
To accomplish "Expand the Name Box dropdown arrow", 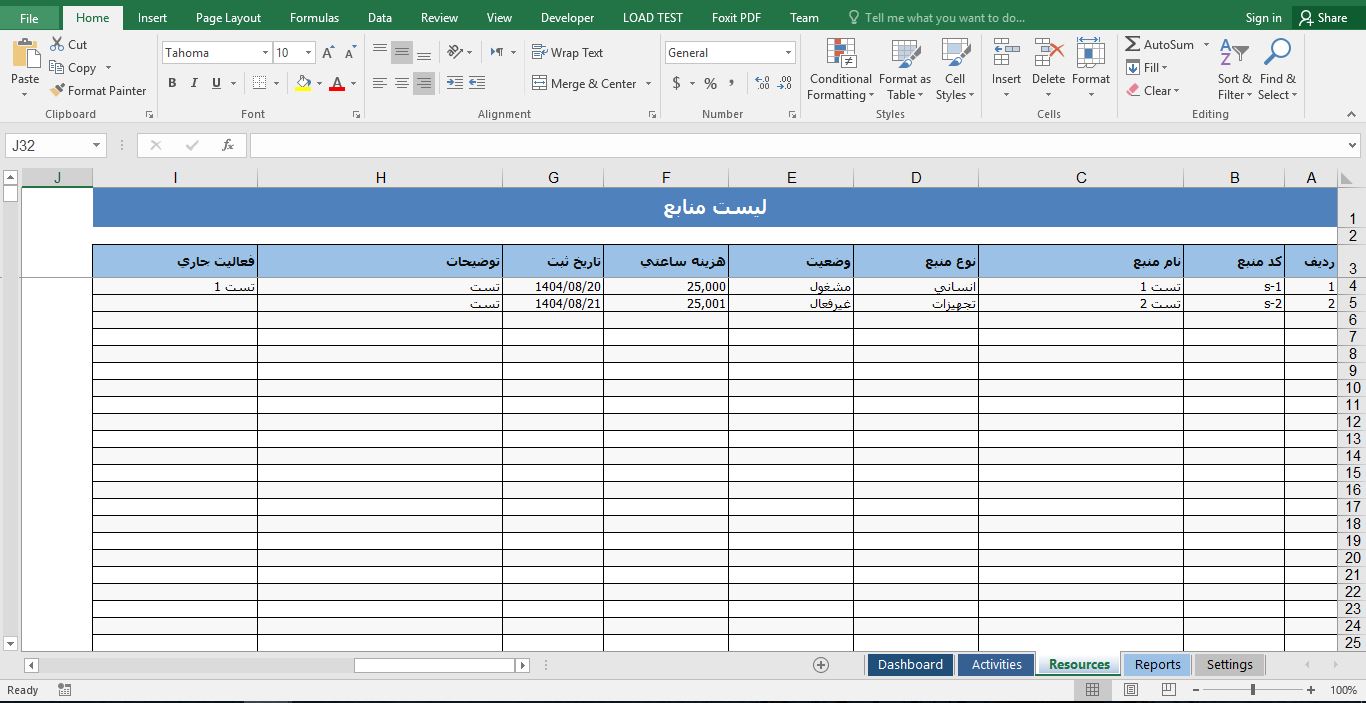I will point(97,145).
